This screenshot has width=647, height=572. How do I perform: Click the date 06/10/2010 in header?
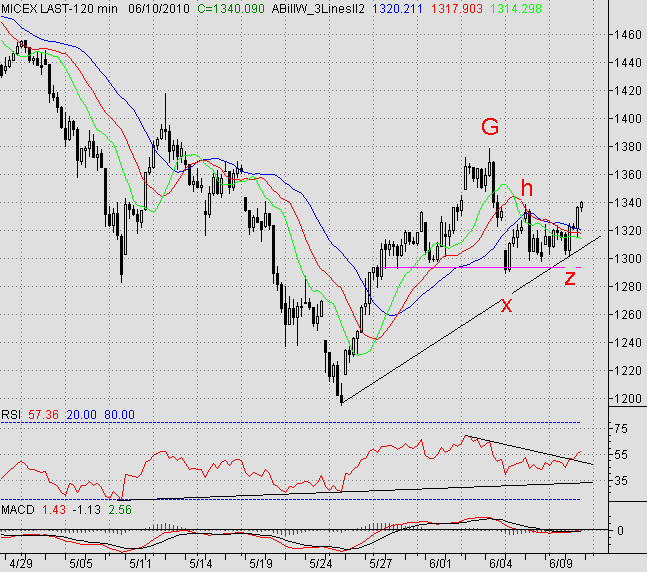[159, 9]
